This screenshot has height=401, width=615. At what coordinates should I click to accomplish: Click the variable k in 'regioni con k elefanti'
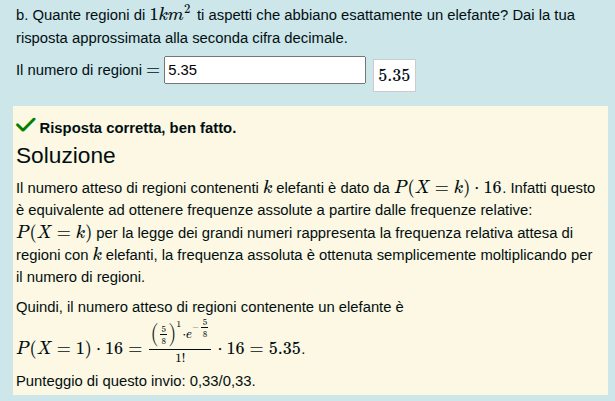click(x=97, y=255)
